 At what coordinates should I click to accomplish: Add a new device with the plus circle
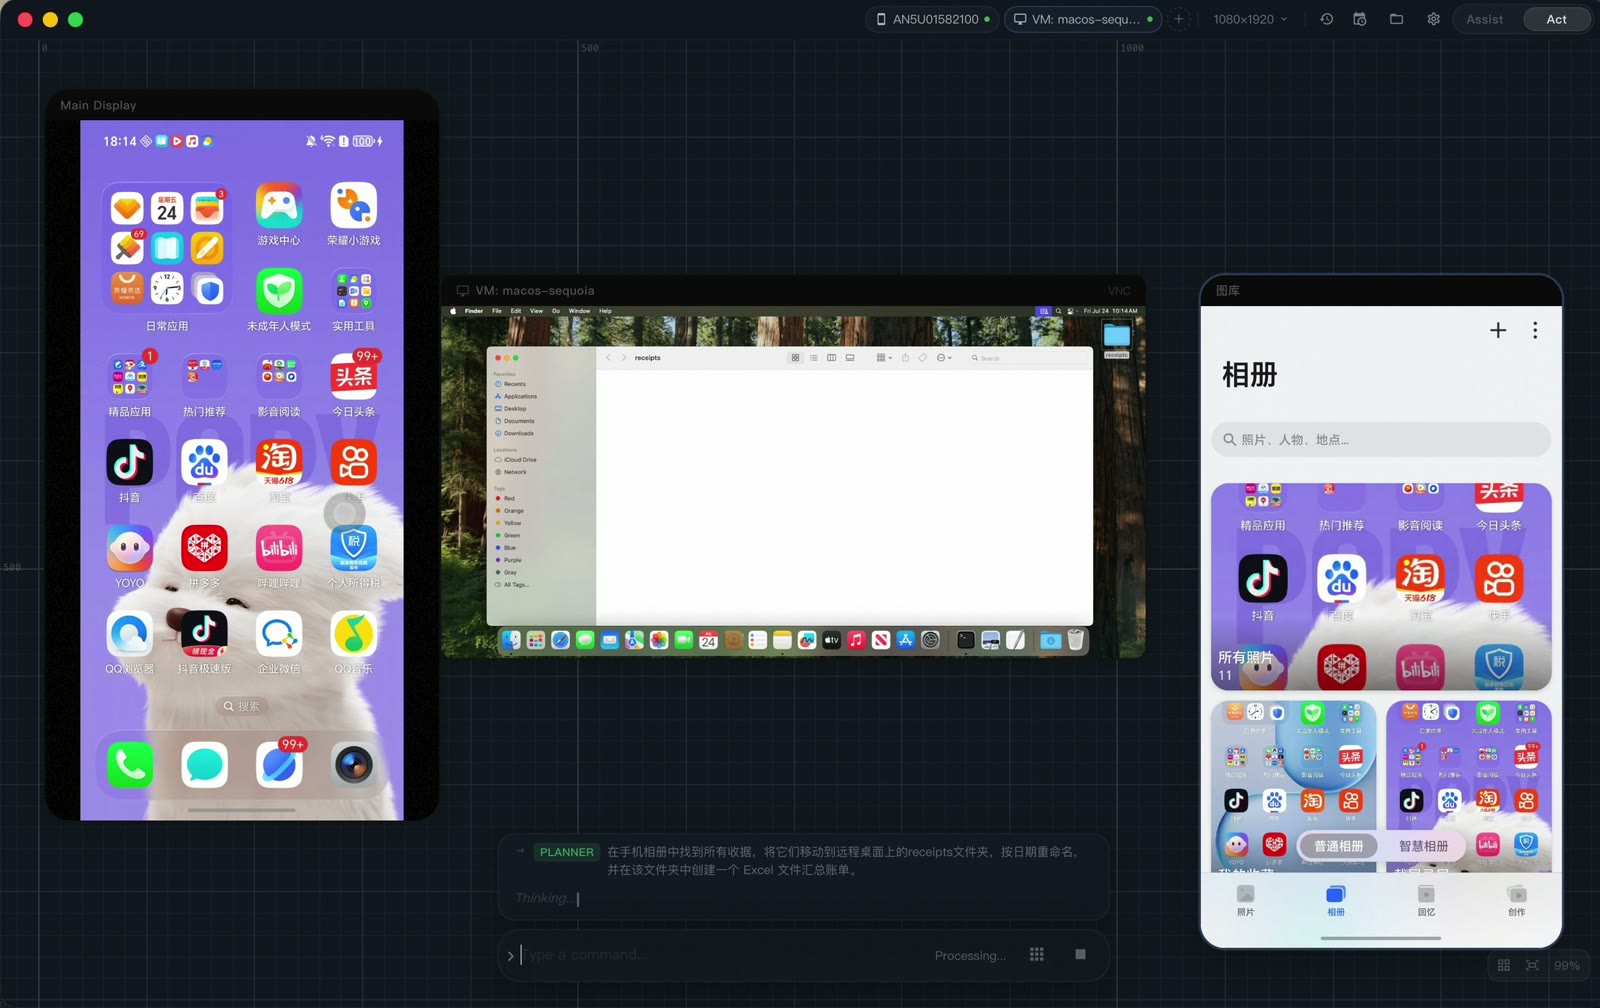pos(1179,19)
